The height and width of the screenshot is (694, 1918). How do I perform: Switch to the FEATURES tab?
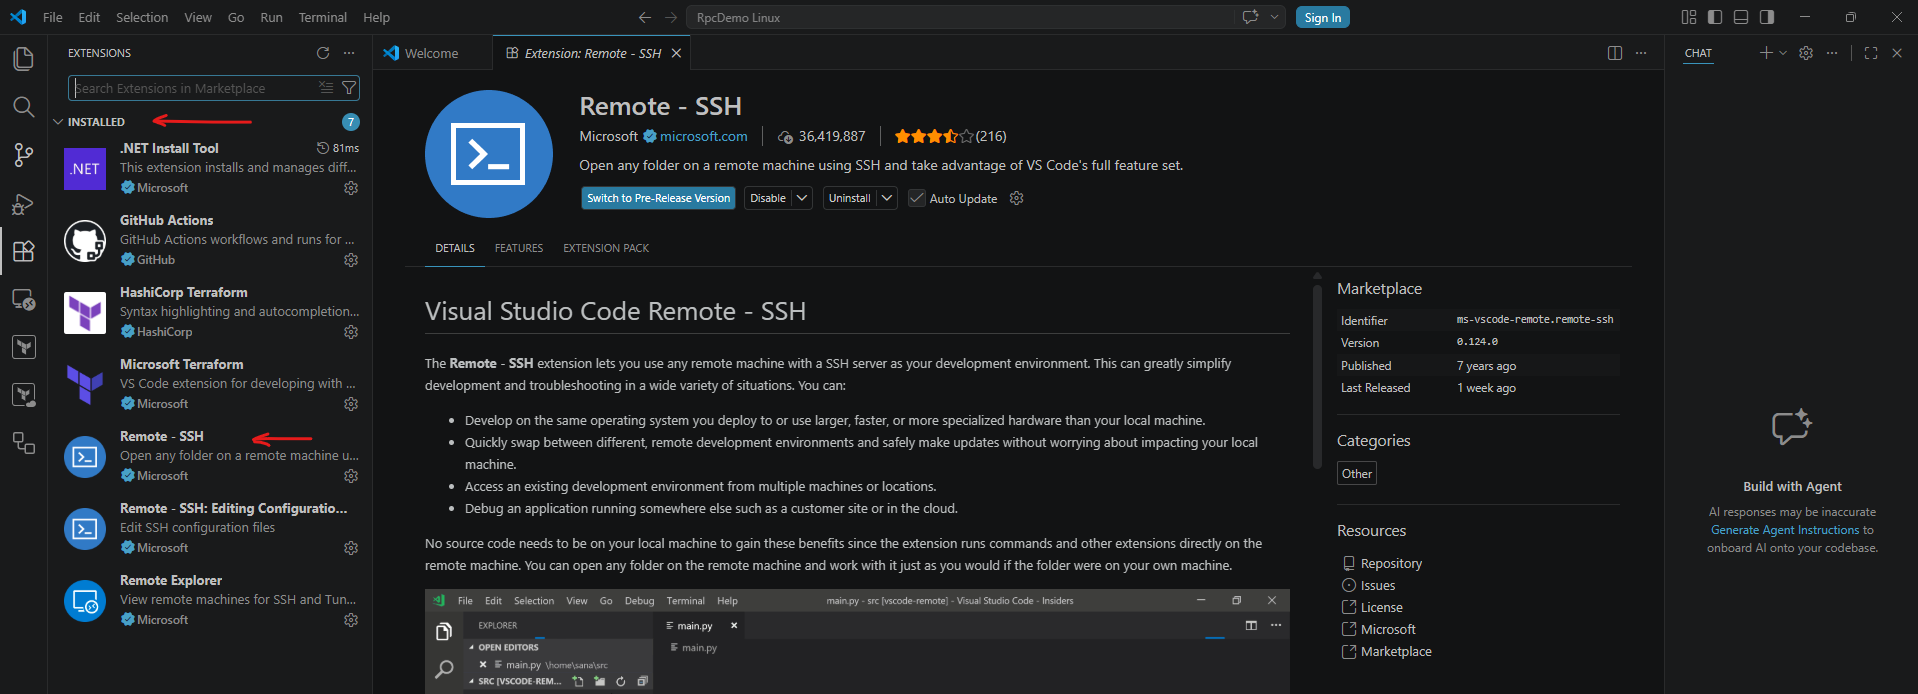[x=519, y=248]
